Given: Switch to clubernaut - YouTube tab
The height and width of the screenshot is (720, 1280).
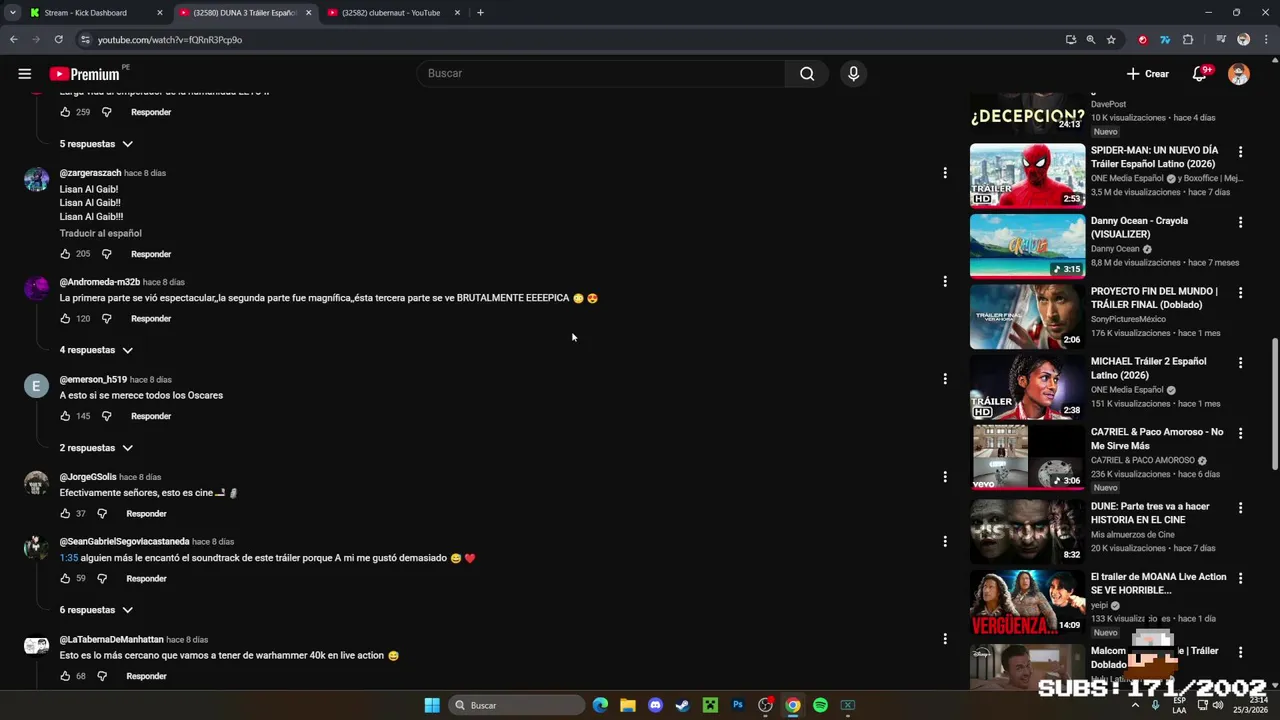Looking at the screenshot, I should pyautogui.click(x=392, y=13).
